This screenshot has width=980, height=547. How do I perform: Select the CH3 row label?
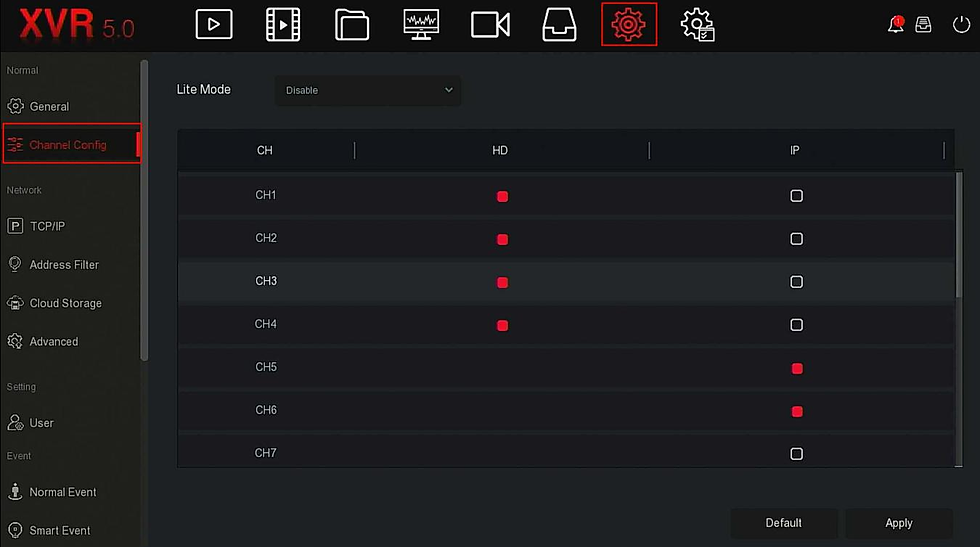click(x=266, y=281)
